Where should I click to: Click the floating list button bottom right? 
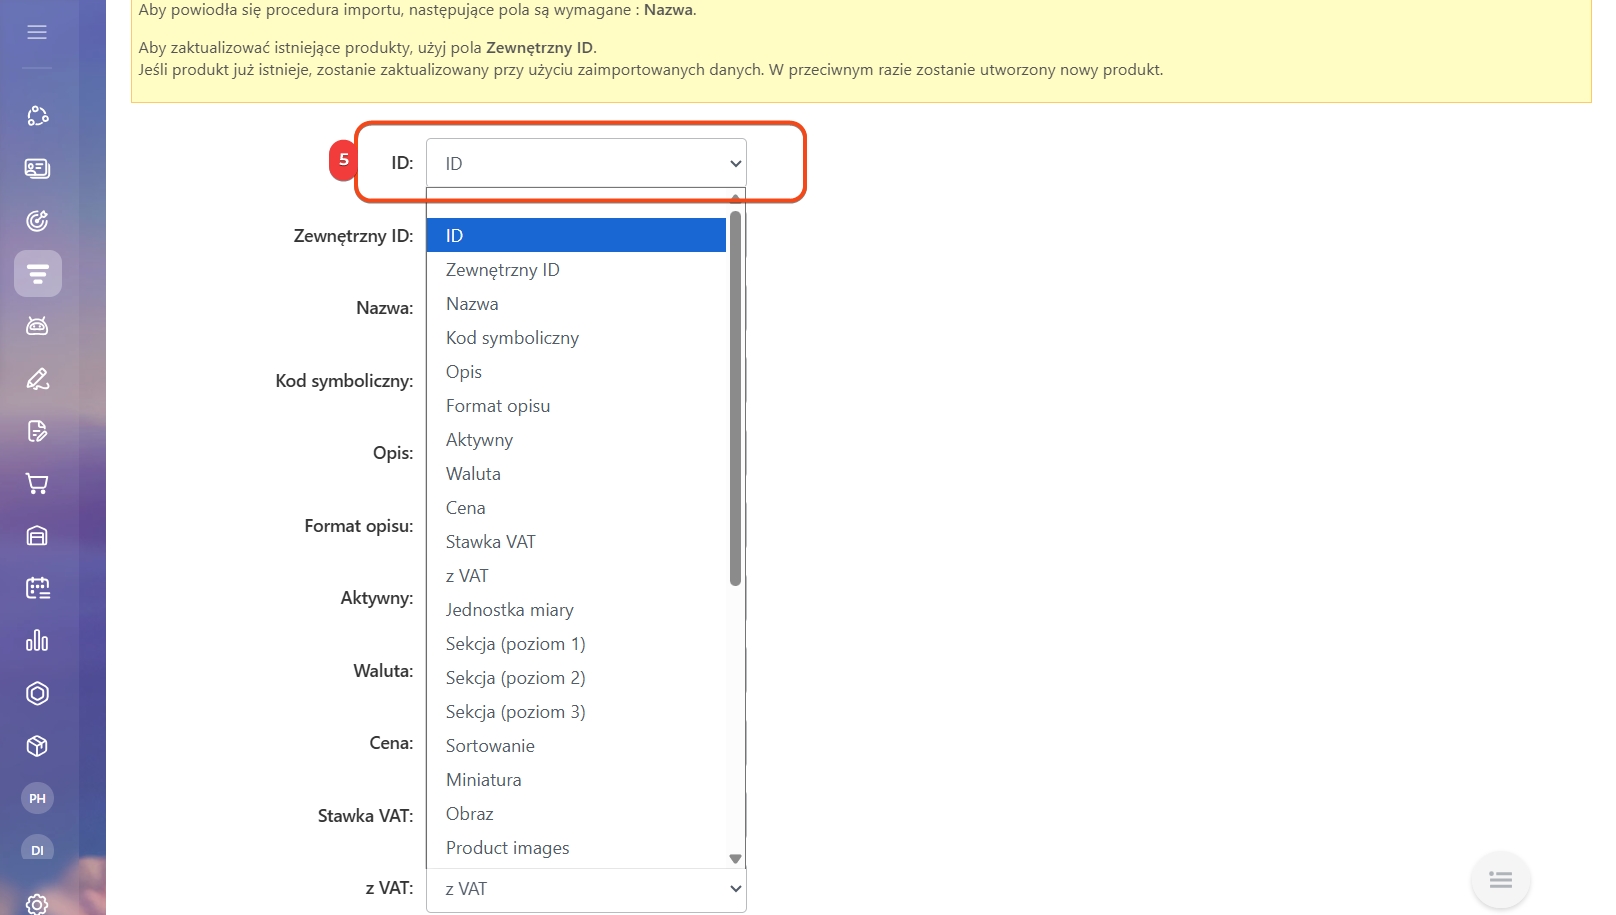1500,880
